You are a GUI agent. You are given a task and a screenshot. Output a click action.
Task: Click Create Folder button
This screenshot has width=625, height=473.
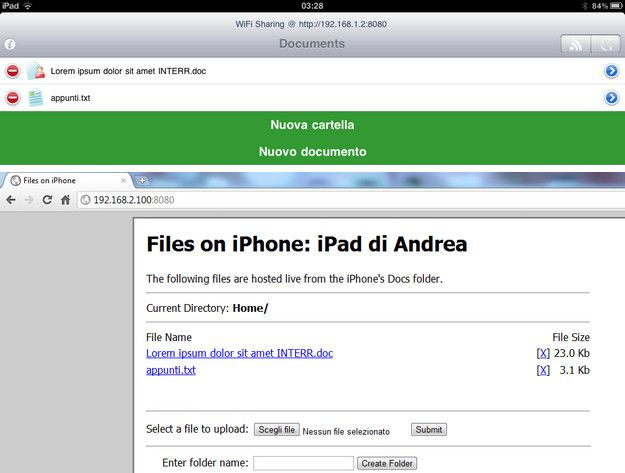click(387, 463)
